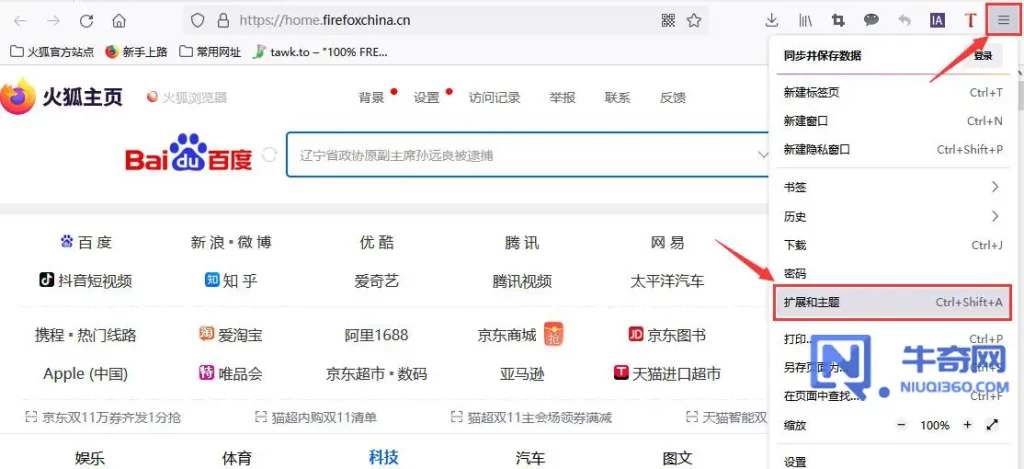Open the 新浪·微博 site link
The height and width of the screenshot is (469, 1024).
click(x=231, y=242)
